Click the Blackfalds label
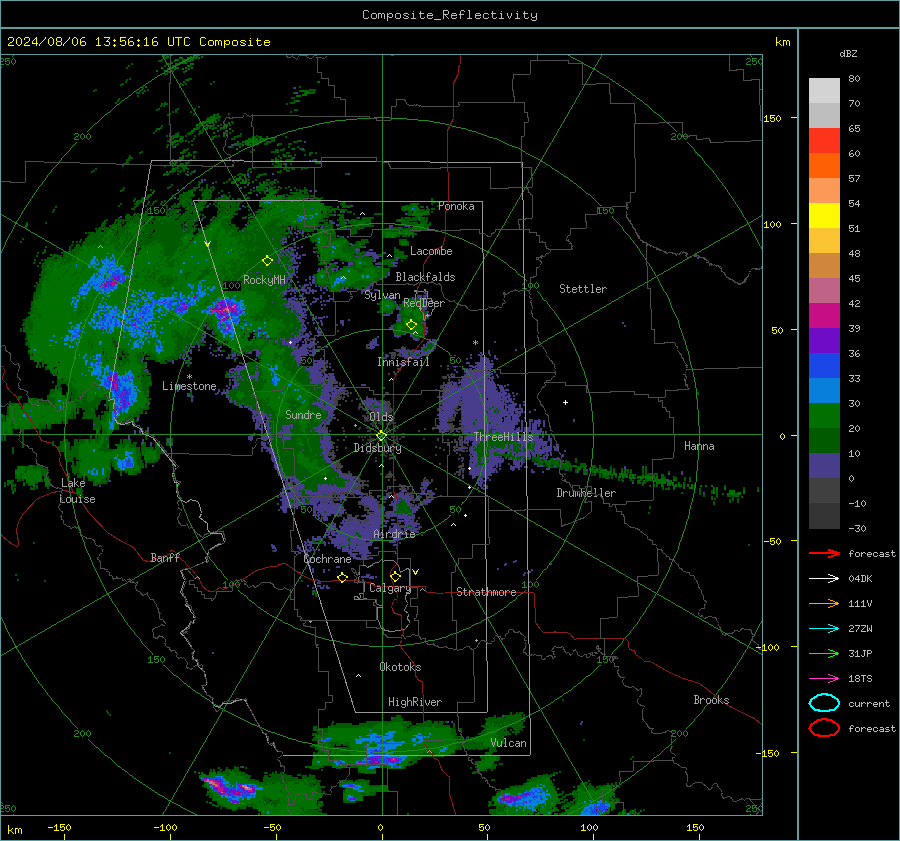The width and height of the screenshot is (900, 841). pyautogui.click(x=425, y=277)
